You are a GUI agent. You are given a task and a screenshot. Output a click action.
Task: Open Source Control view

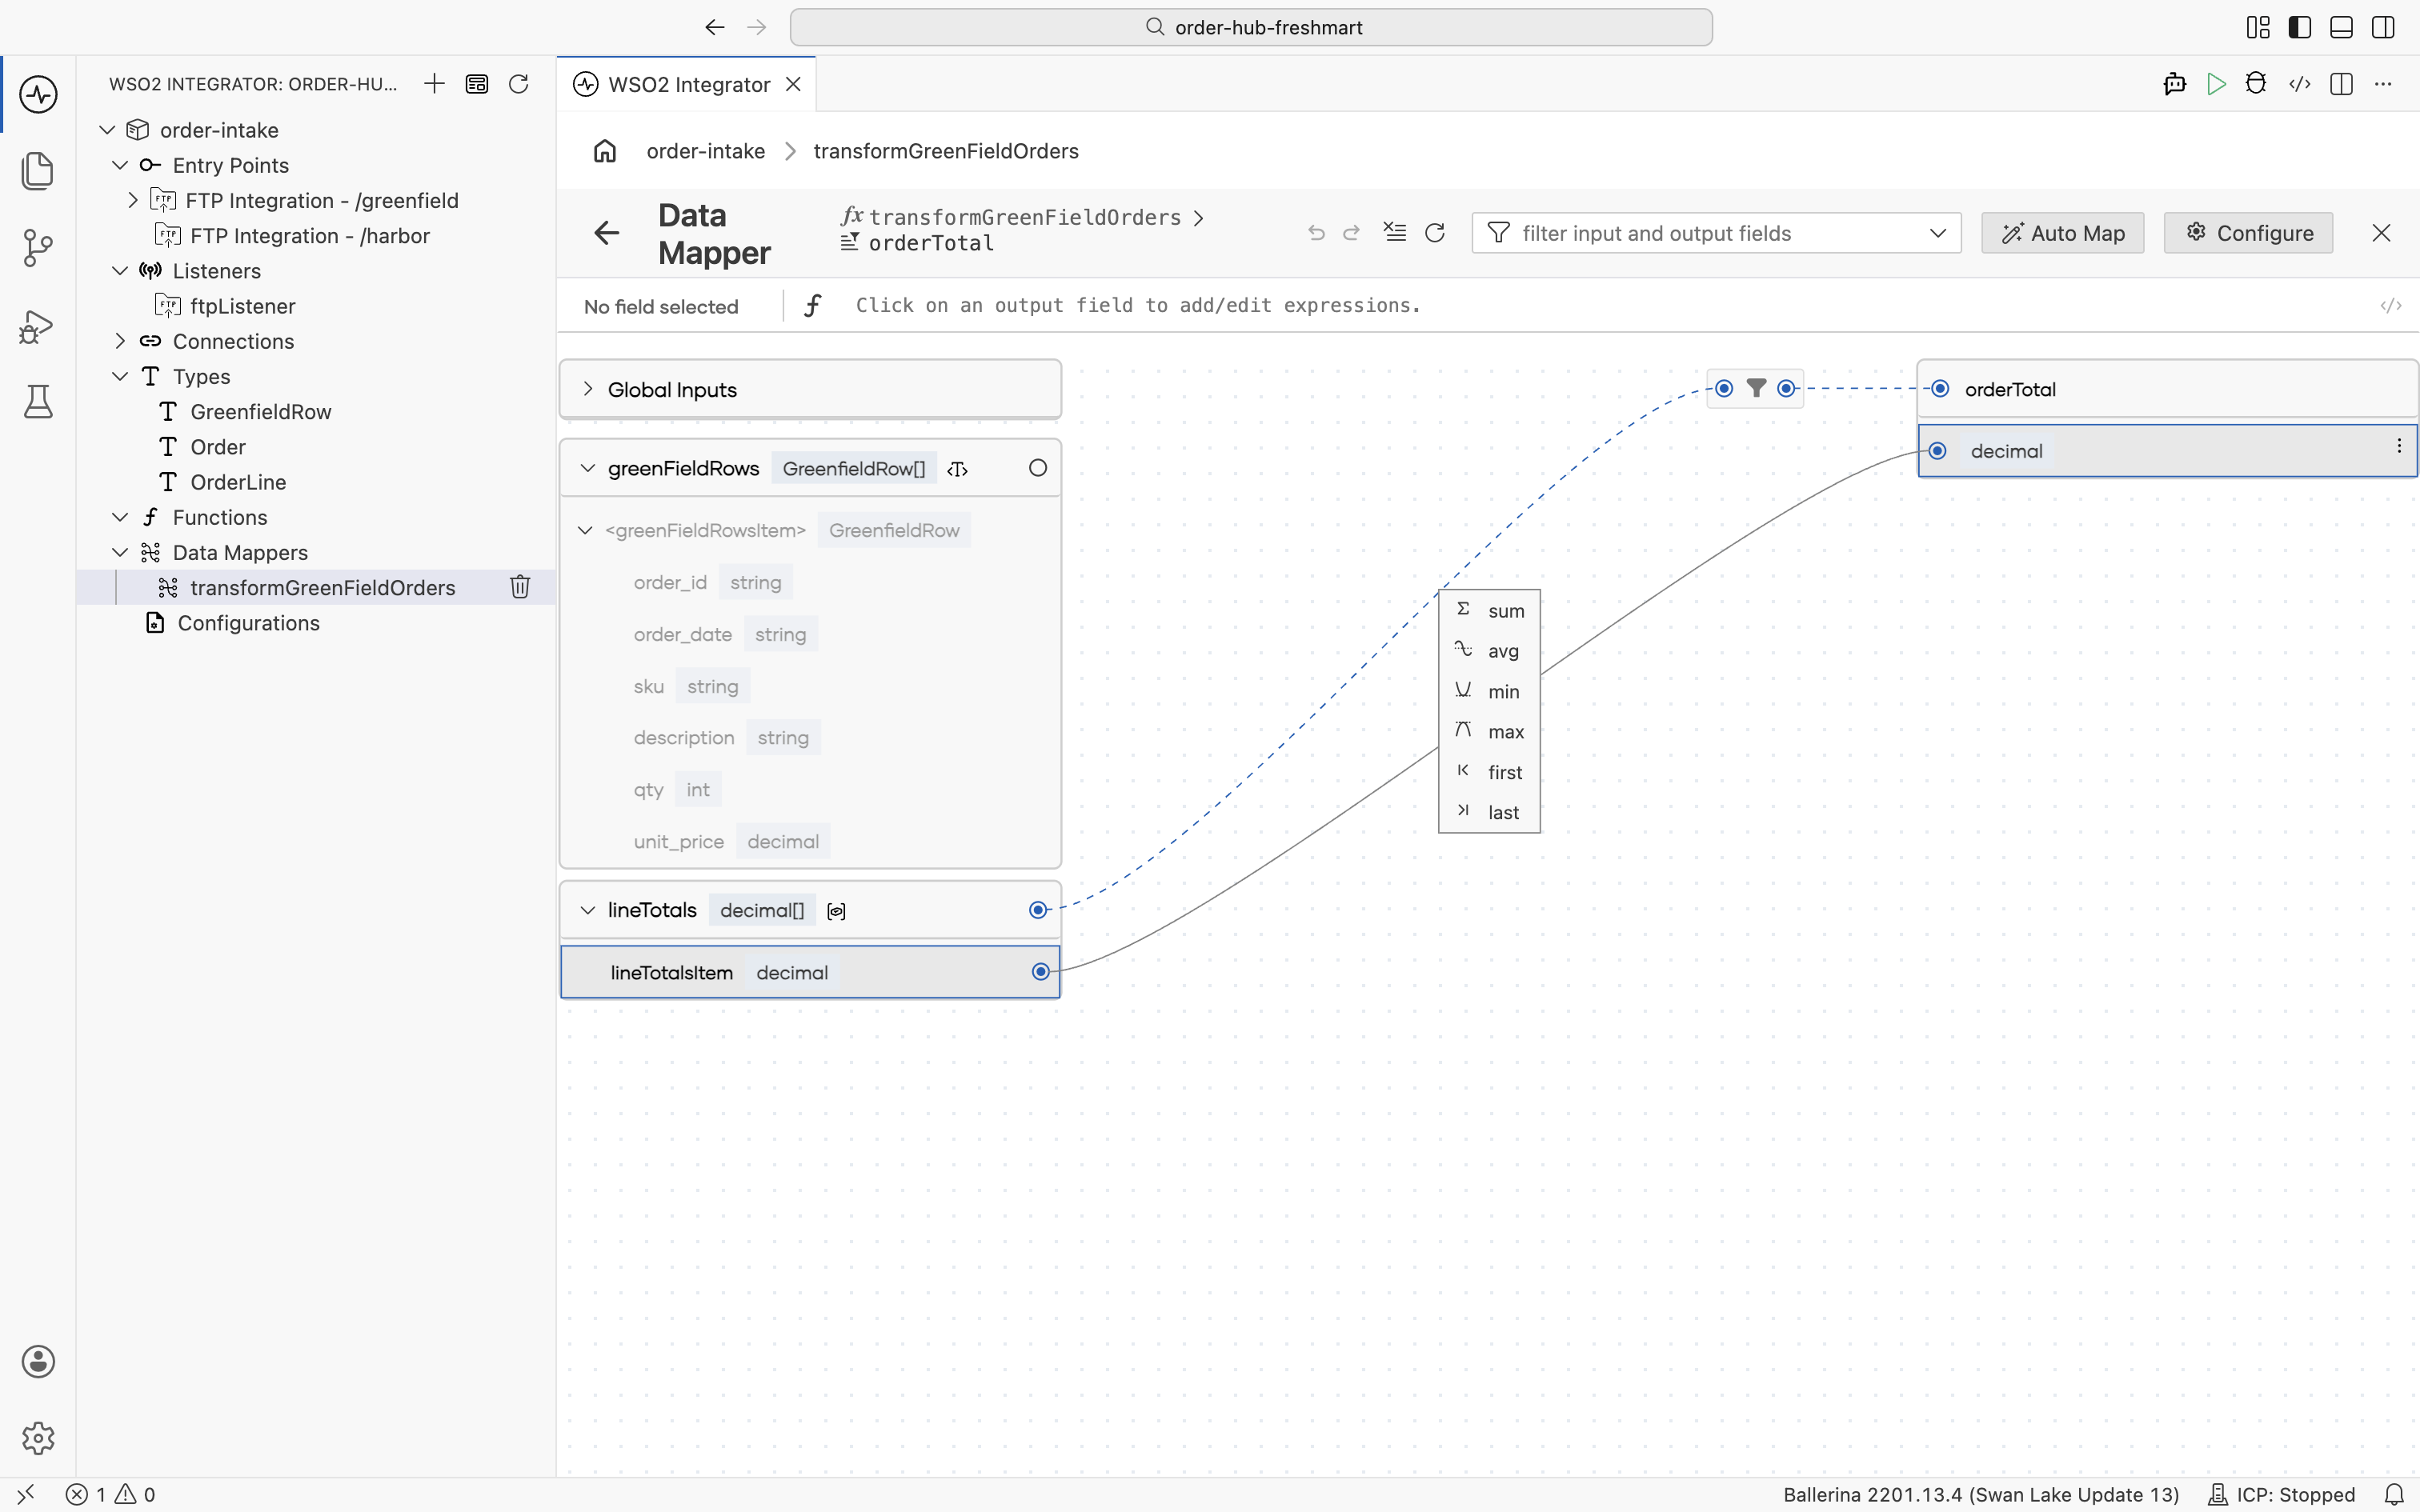point(38,248)
